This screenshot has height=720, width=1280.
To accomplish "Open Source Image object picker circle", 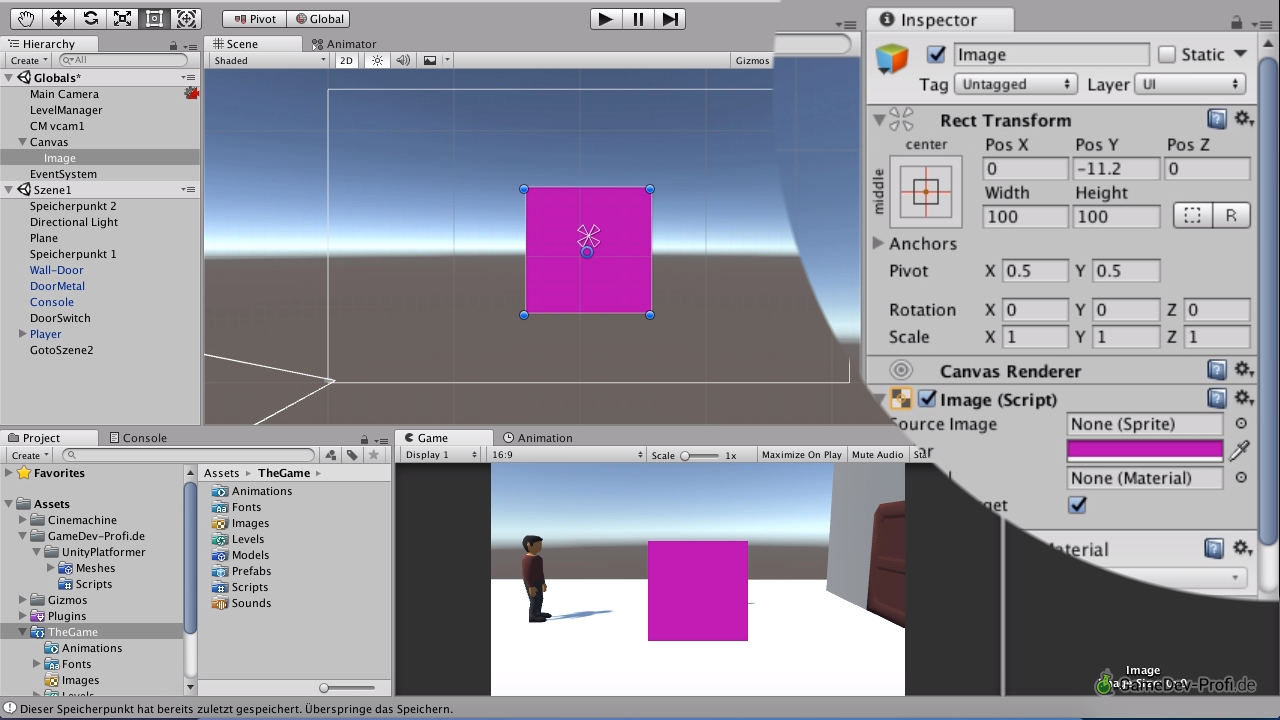I will click(x=1241, y=424).
